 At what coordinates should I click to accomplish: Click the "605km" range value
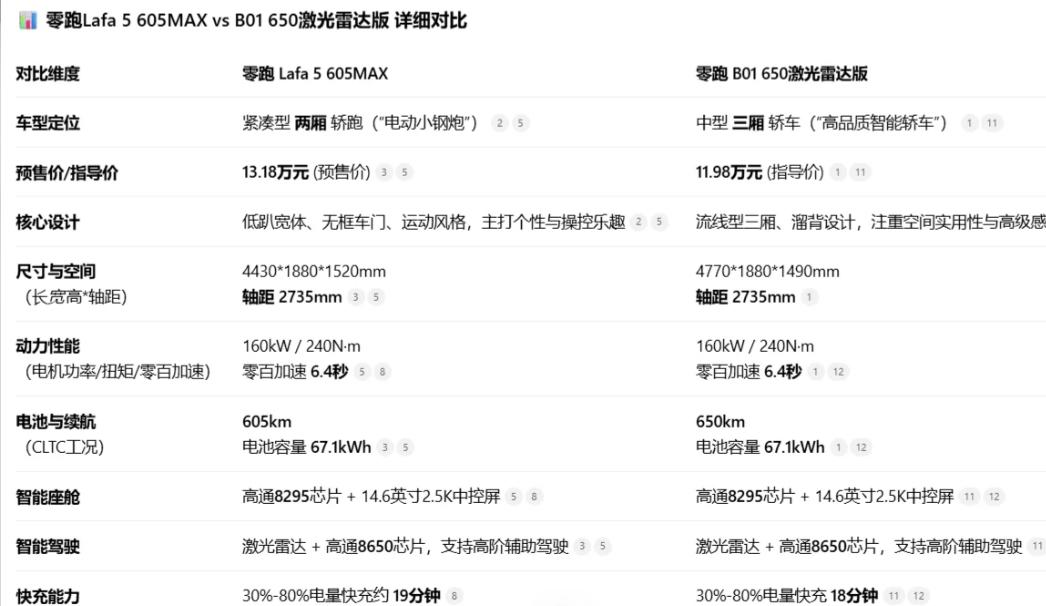tap(267, 422)
